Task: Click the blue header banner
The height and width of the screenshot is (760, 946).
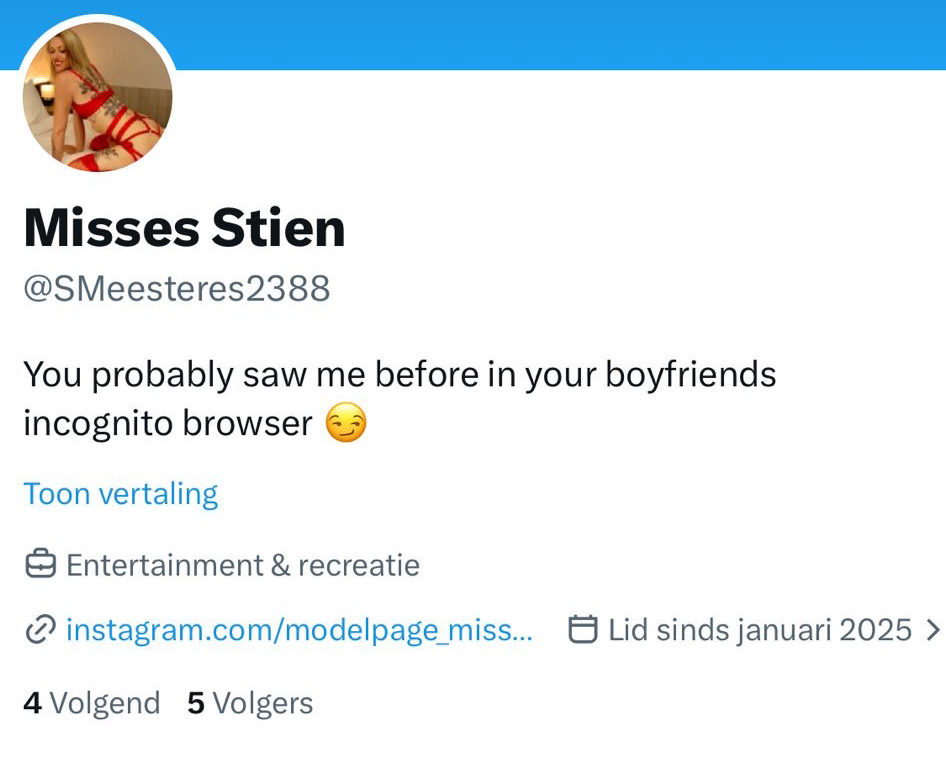Action: click(560, 35)
